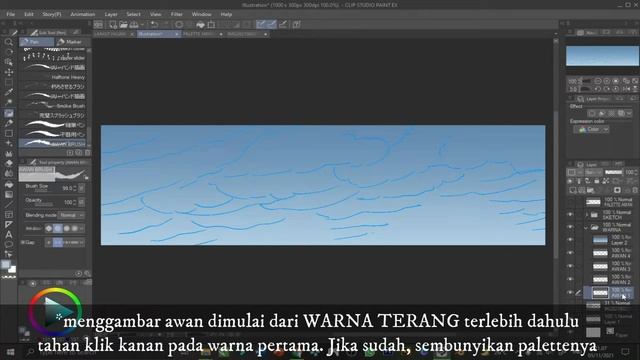Select the Frame border tool

(x=9, y=214)
